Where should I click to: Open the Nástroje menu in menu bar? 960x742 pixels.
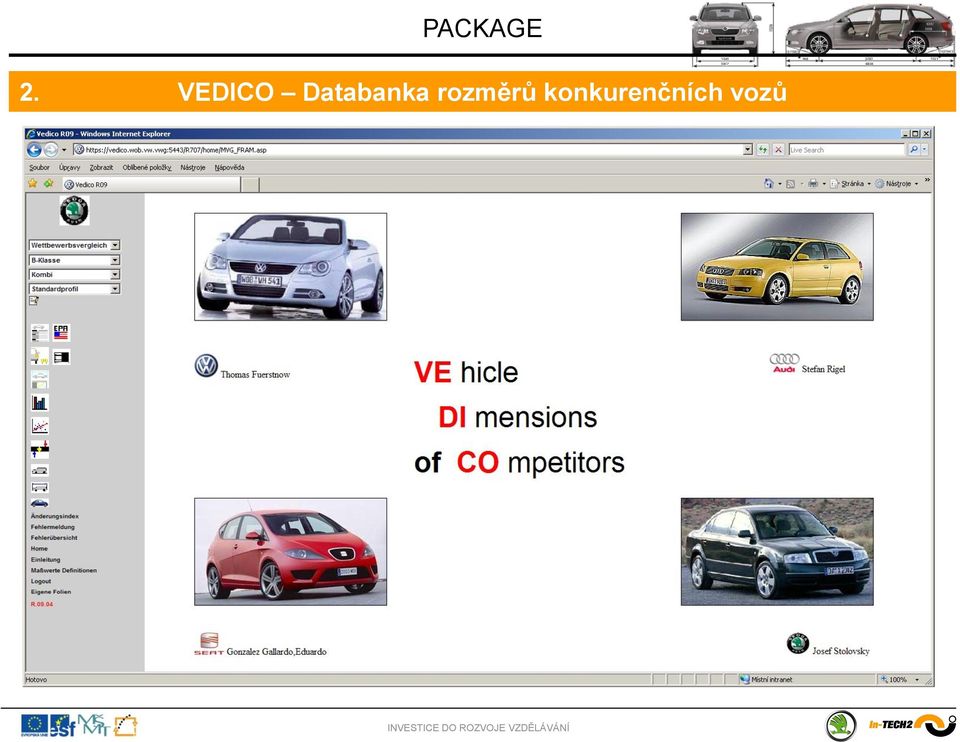tap(193, 167)
